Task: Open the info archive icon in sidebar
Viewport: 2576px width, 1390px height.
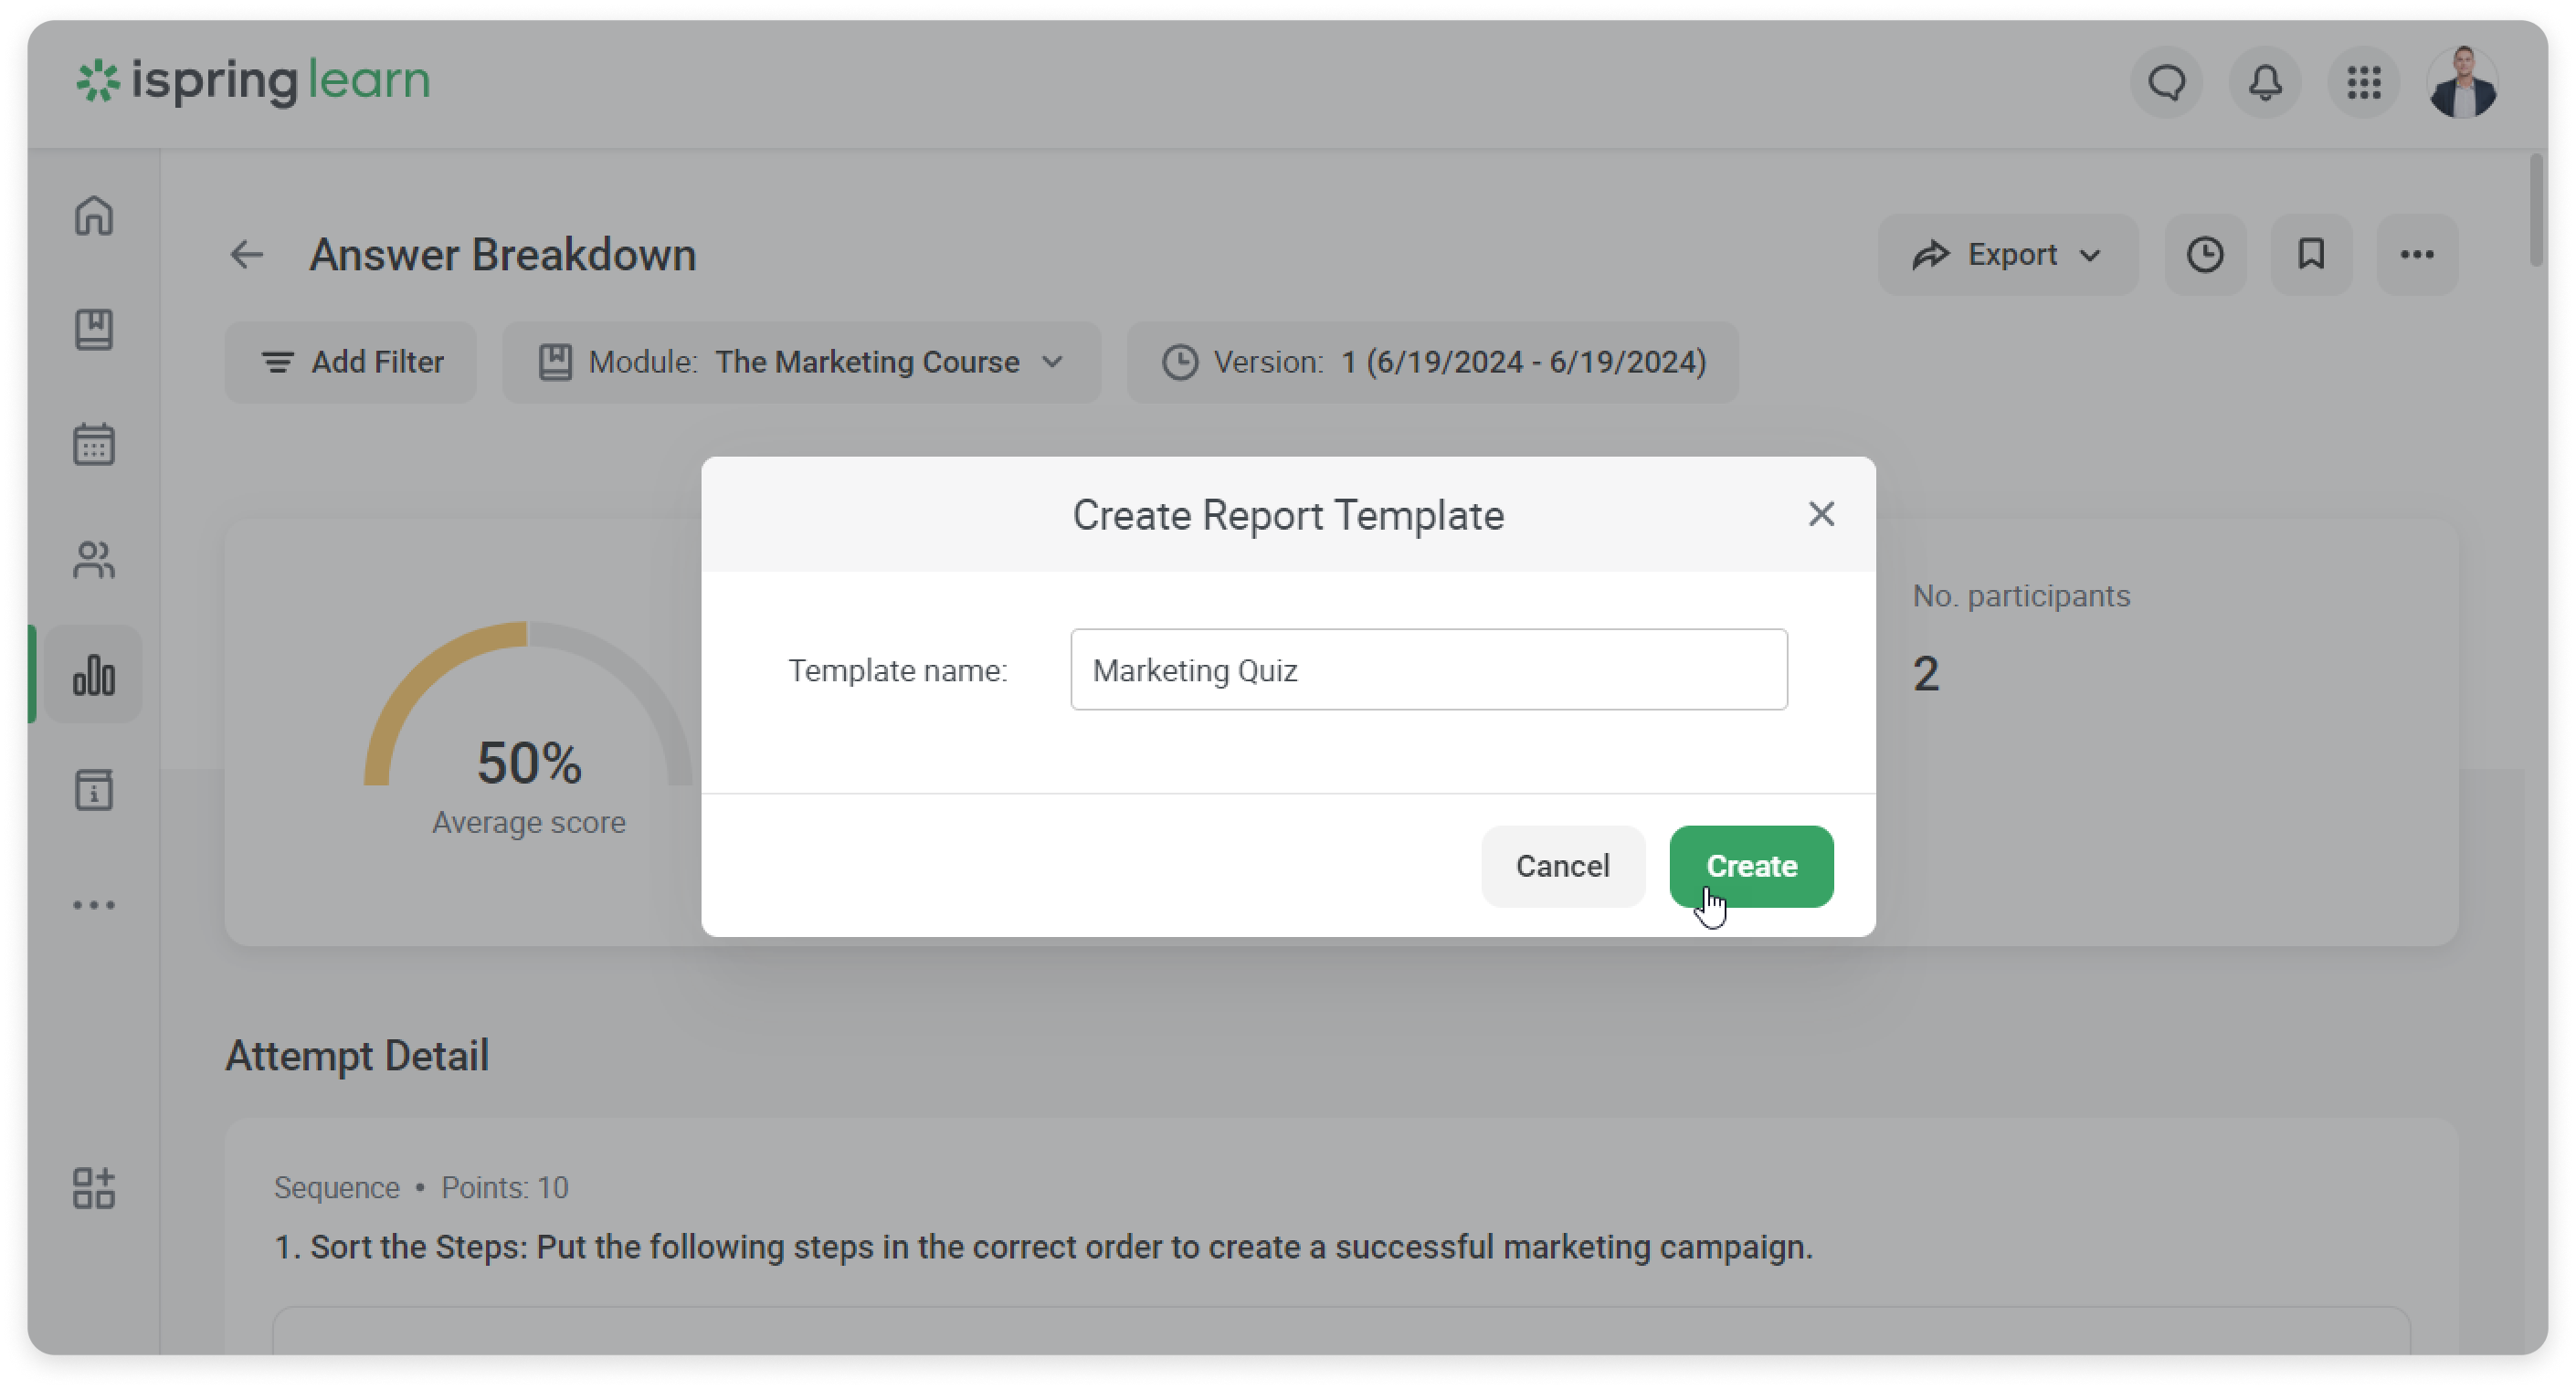Action: [94, 790]
